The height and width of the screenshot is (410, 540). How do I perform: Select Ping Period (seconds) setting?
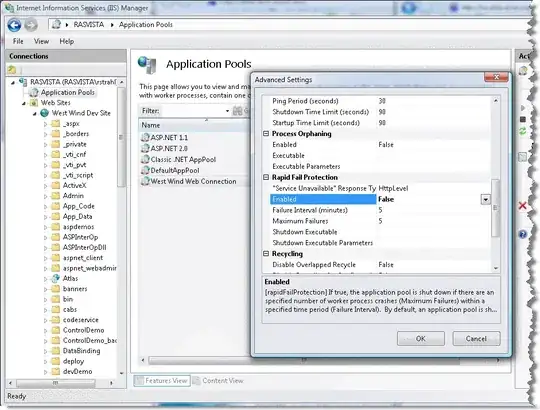(x=381, y=101)
